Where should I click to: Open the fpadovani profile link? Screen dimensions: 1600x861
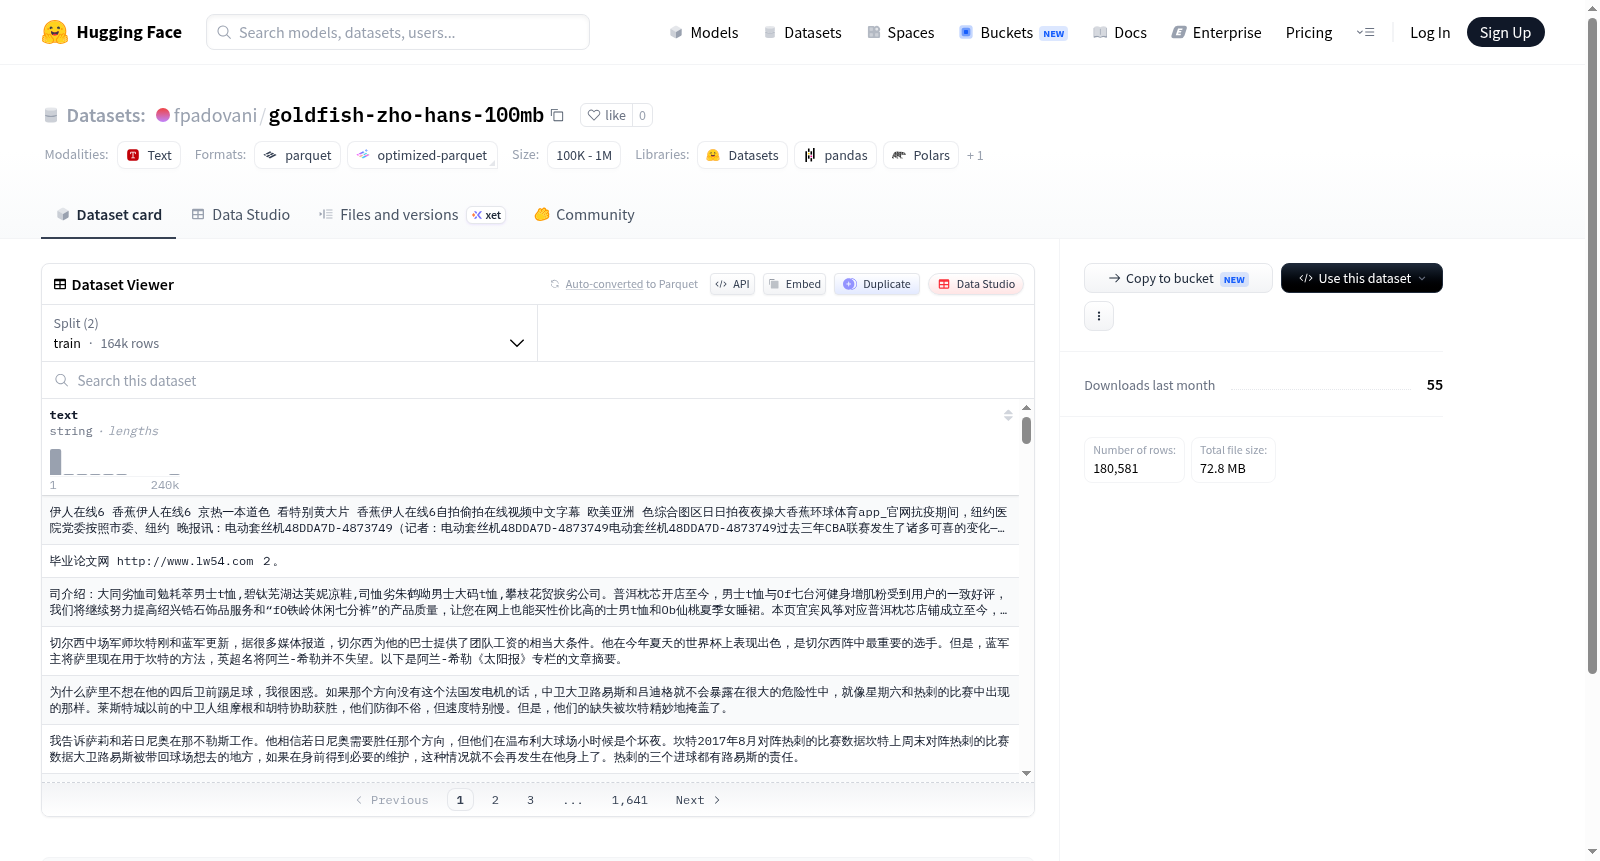[215, 116]
